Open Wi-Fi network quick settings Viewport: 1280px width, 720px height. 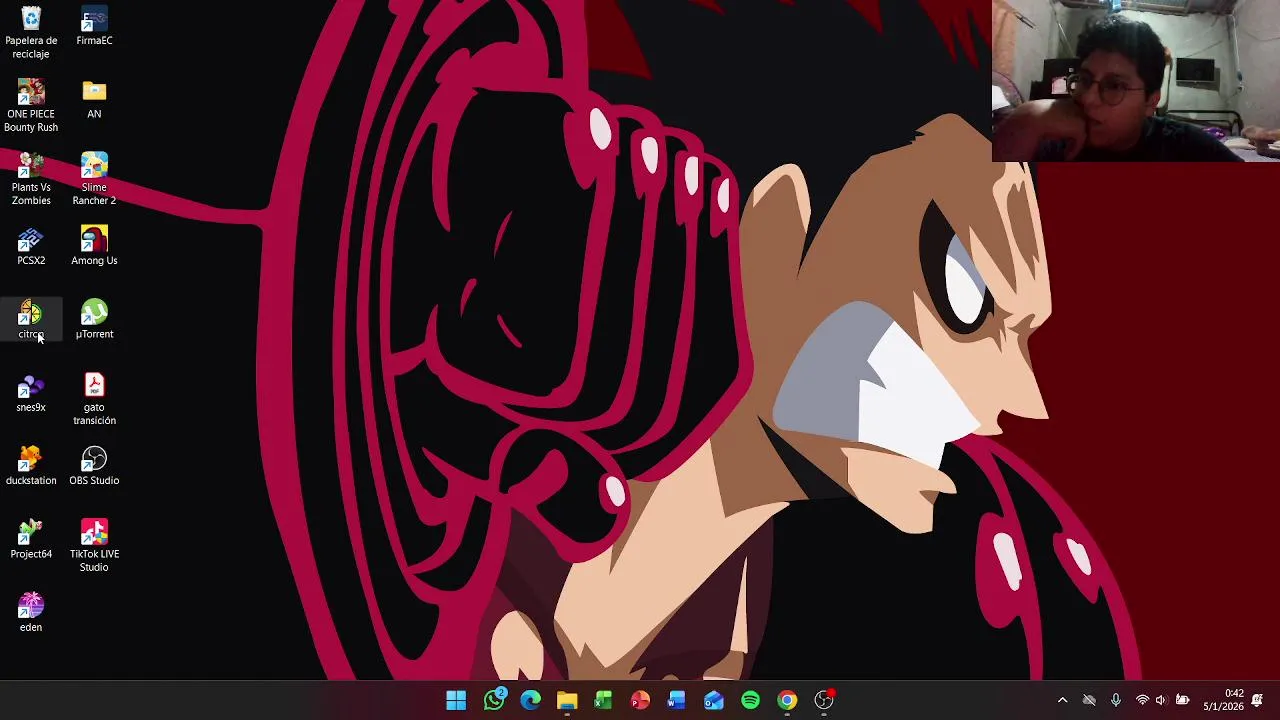click(1142, 700)
